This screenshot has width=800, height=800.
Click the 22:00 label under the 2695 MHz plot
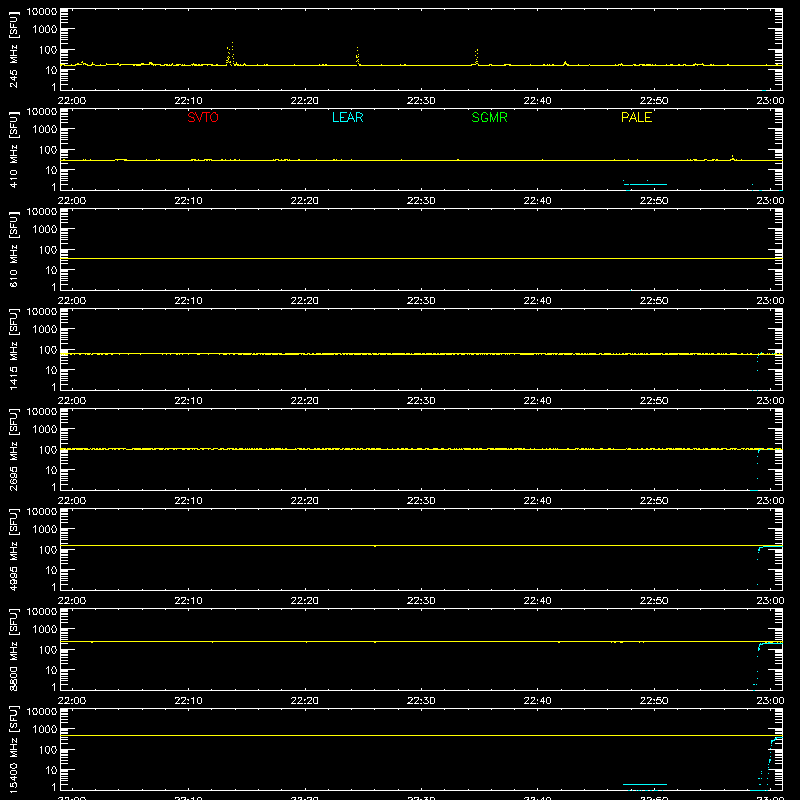72,501
